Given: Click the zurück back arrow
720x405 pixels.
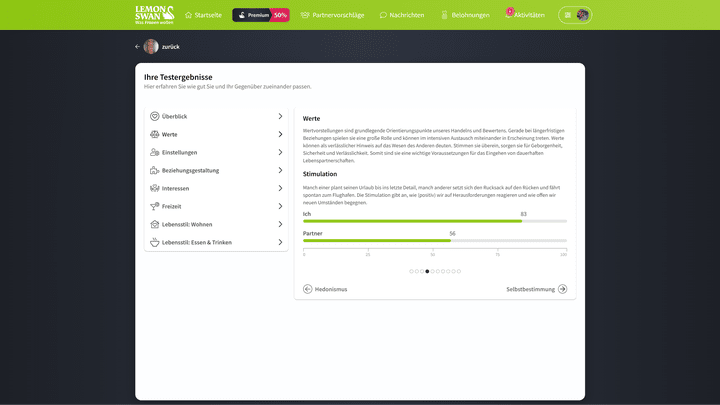Looking at the screenshot, I should click(x=138, y=47).
